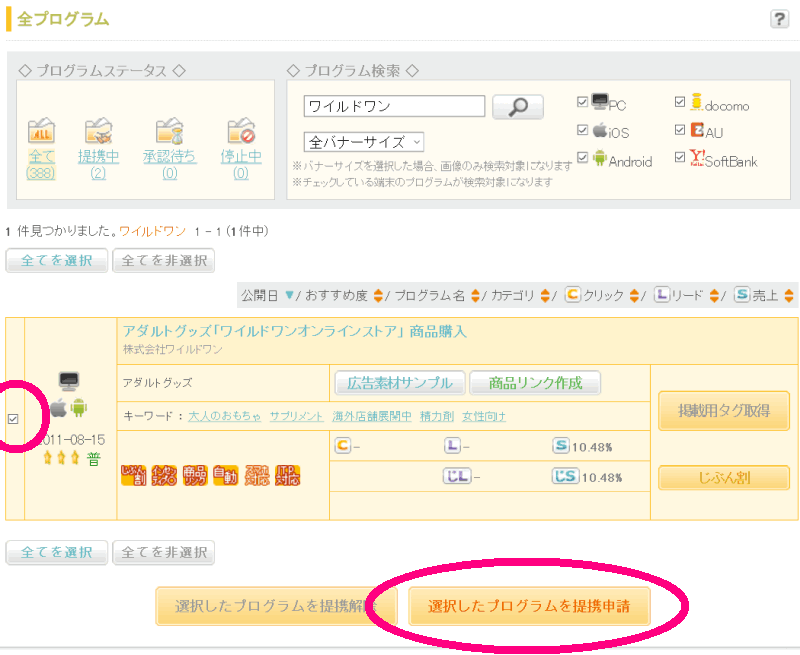Open the 海外店舗展開中 keyword link
Viewport: 800px width, 655px height.
pyautogui.click(x=372, y=416)
